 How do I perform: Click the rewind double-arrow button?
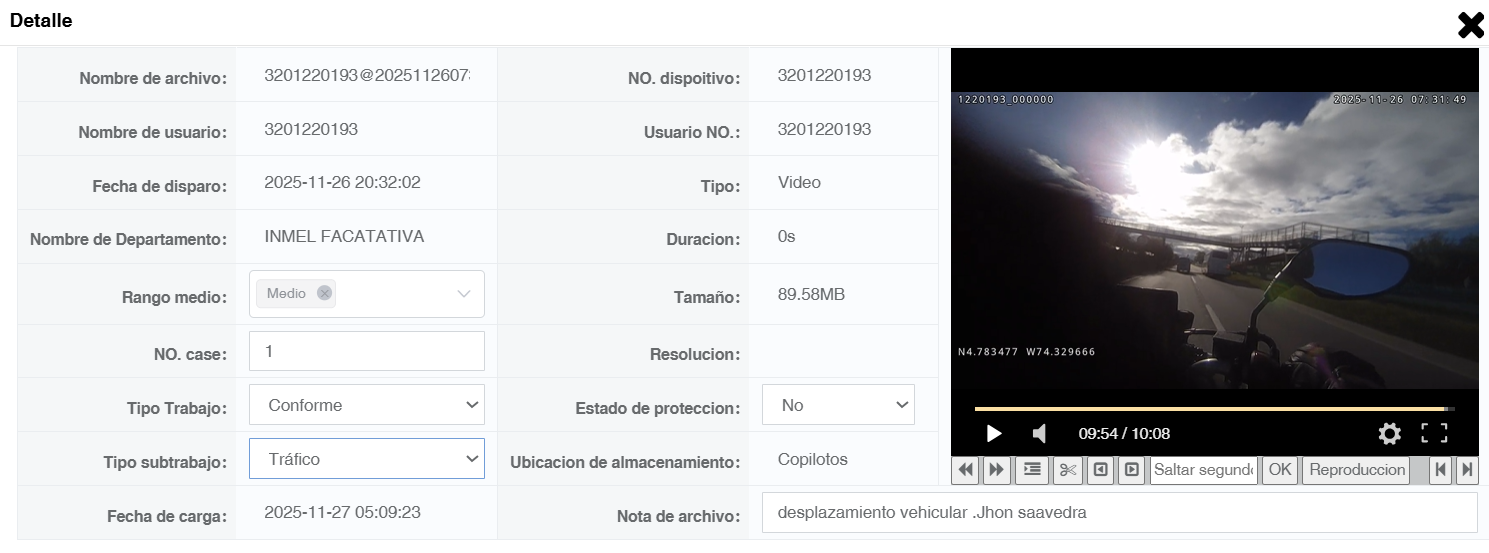click(966, 470)
